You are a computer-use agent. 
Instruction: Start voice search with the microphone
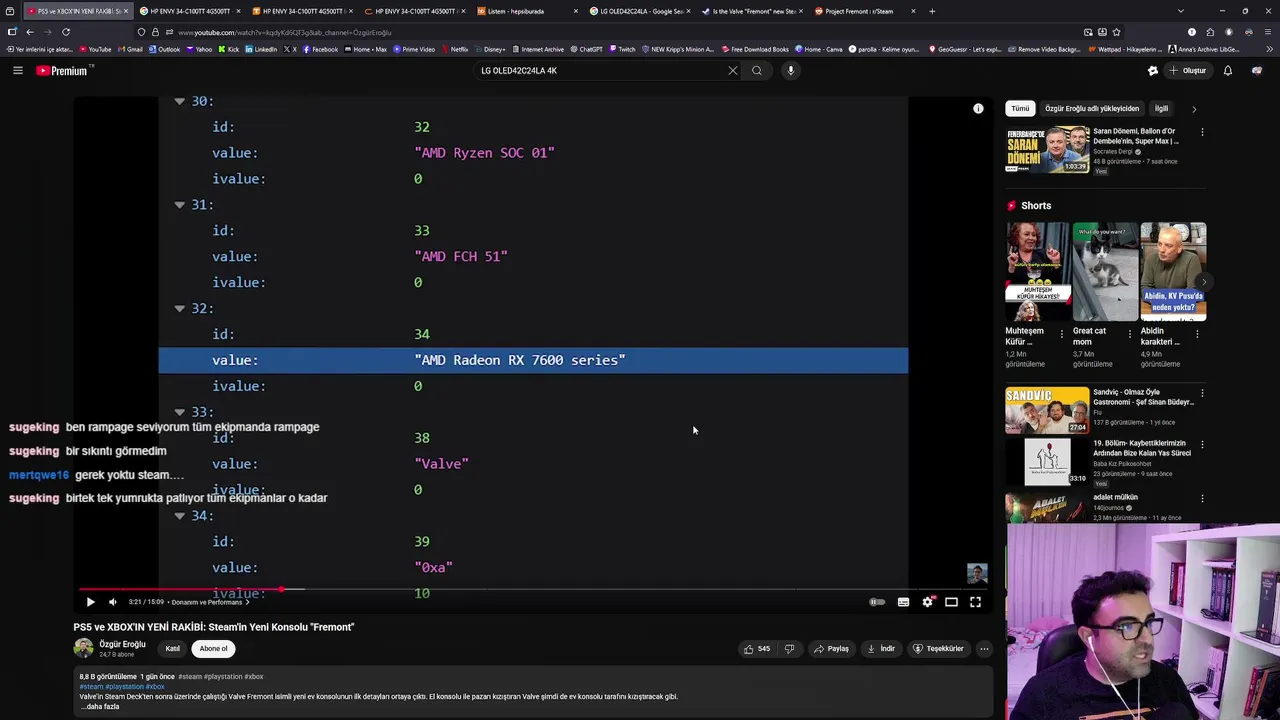(x=790, y=70)
